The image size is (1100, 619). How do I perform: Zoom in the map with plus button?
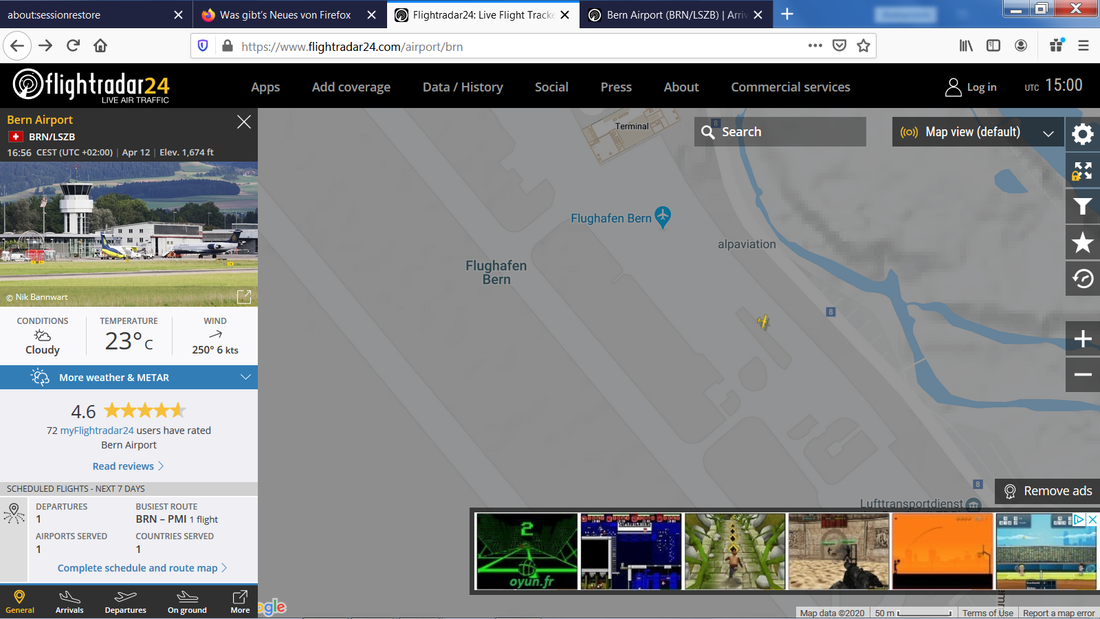coord(1082,339)
